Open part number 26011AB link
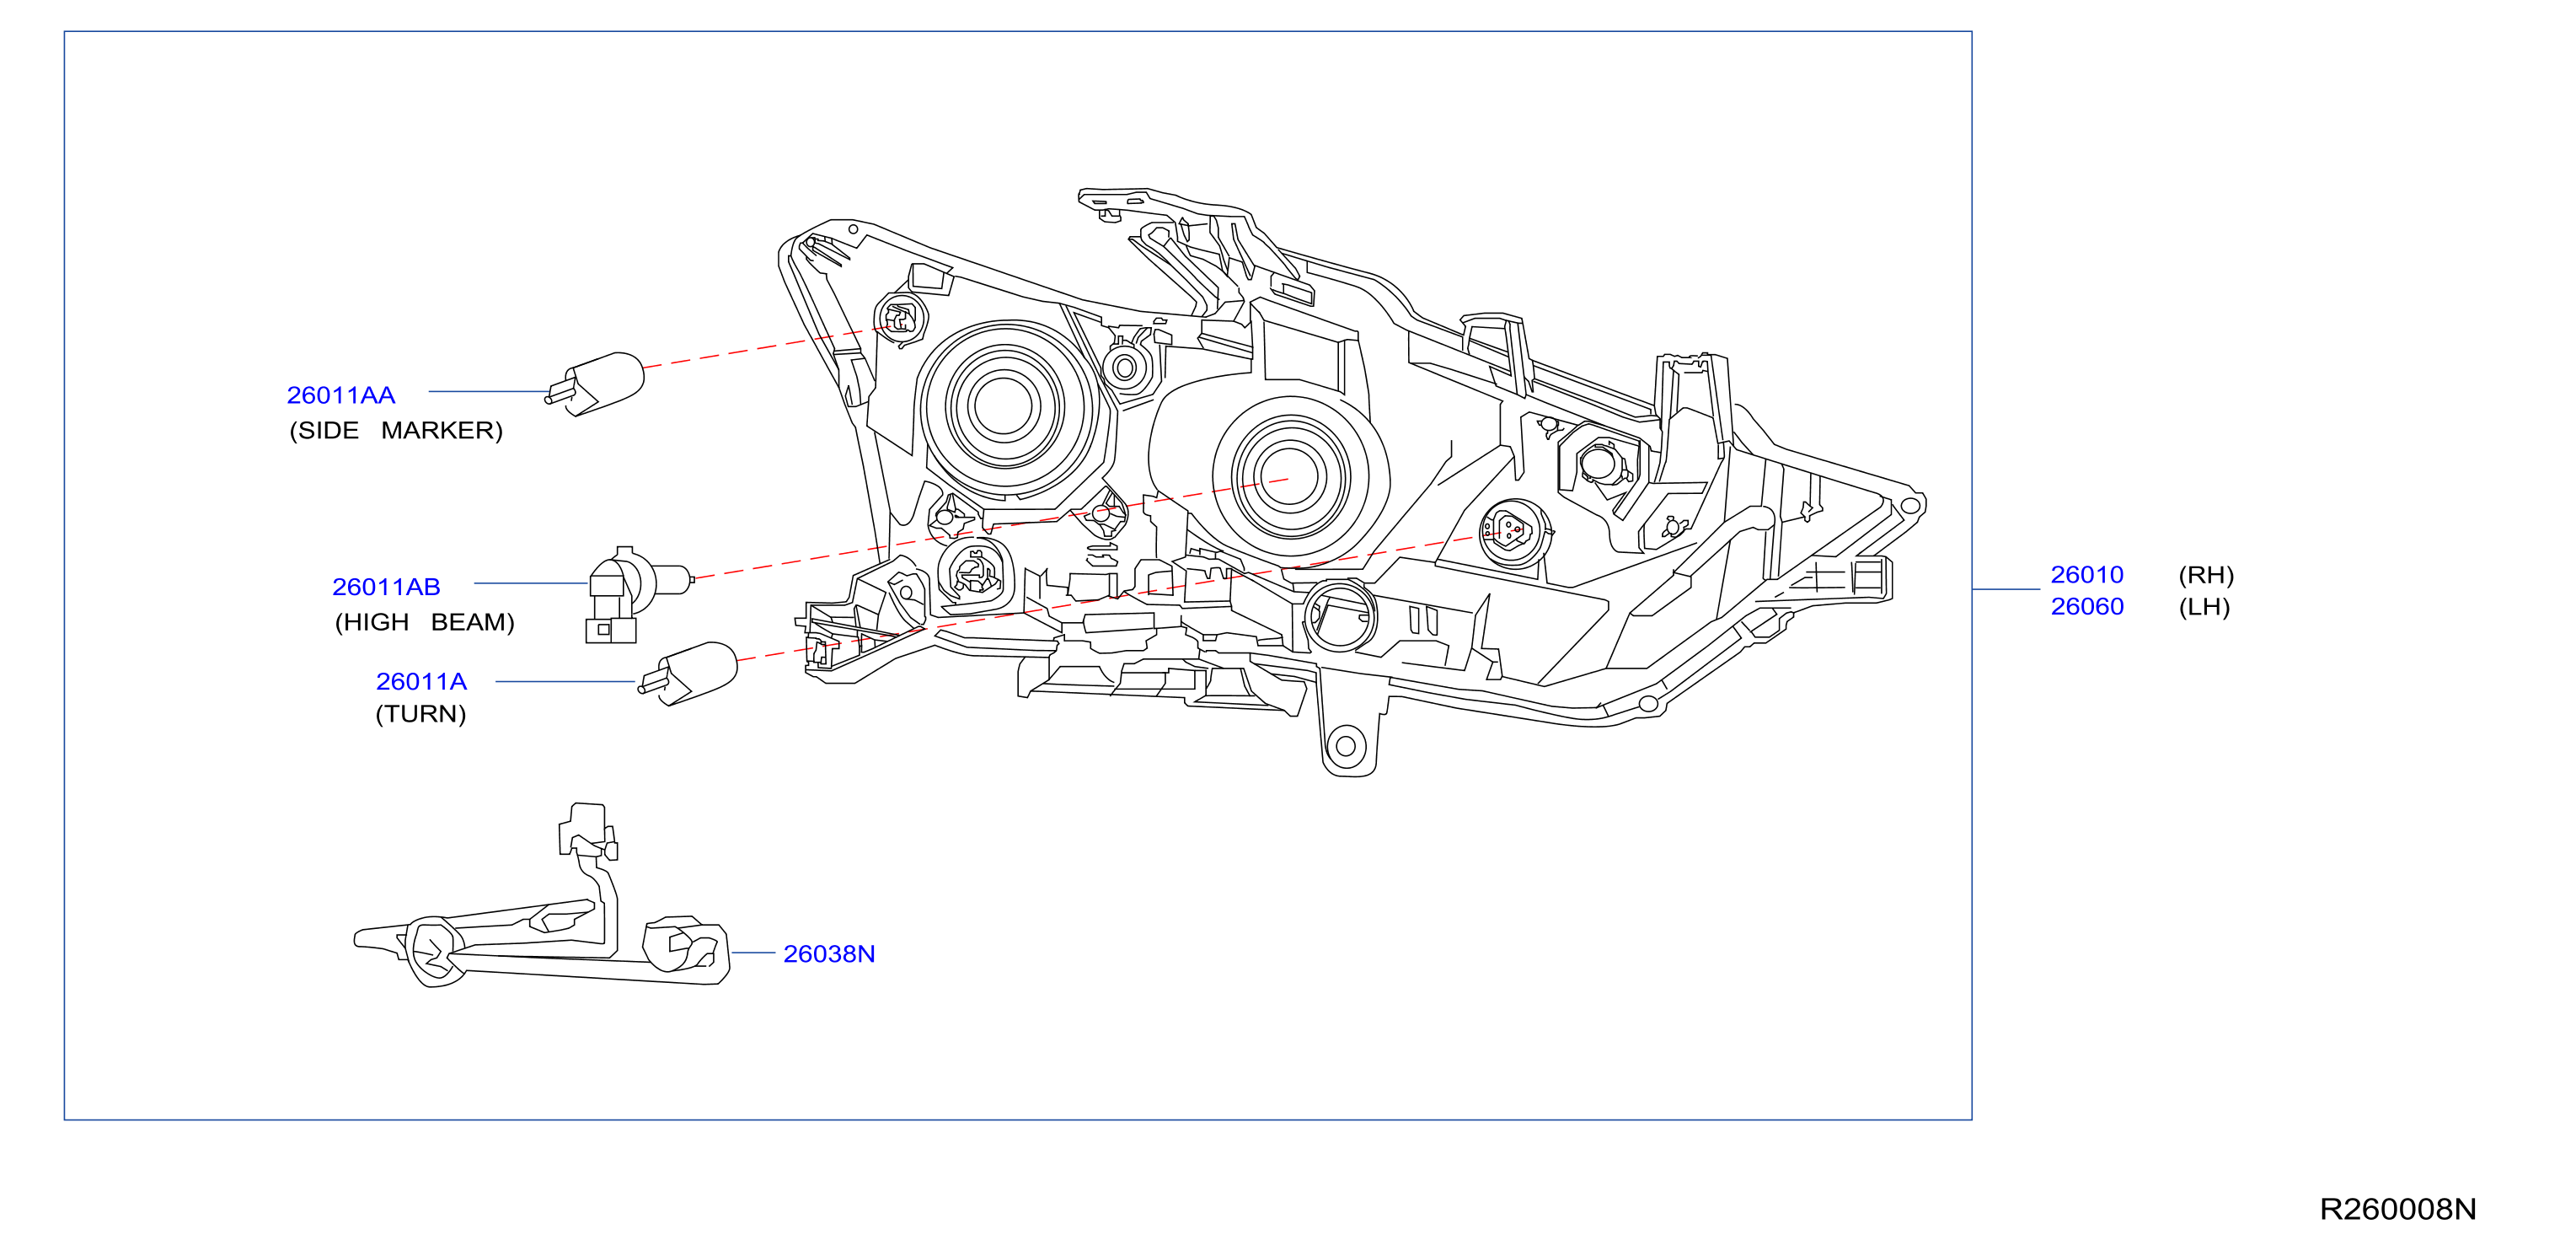2576x1251 pixels. pos(386,587)
